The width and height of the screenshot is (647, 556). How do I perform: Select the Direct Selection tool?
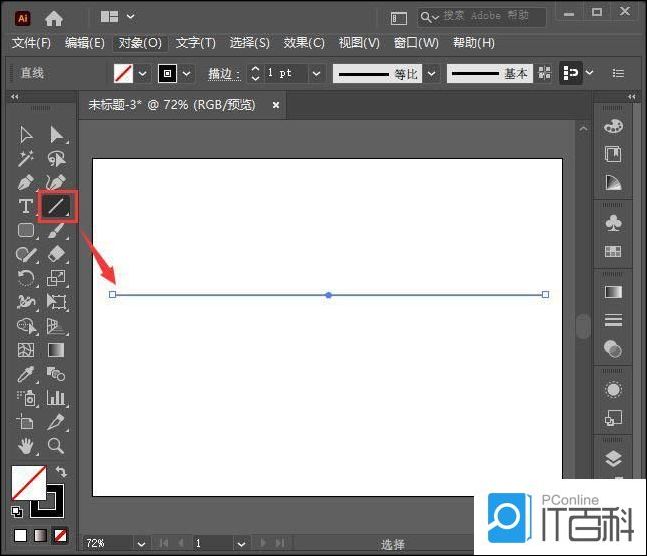[x=57, y=135]
